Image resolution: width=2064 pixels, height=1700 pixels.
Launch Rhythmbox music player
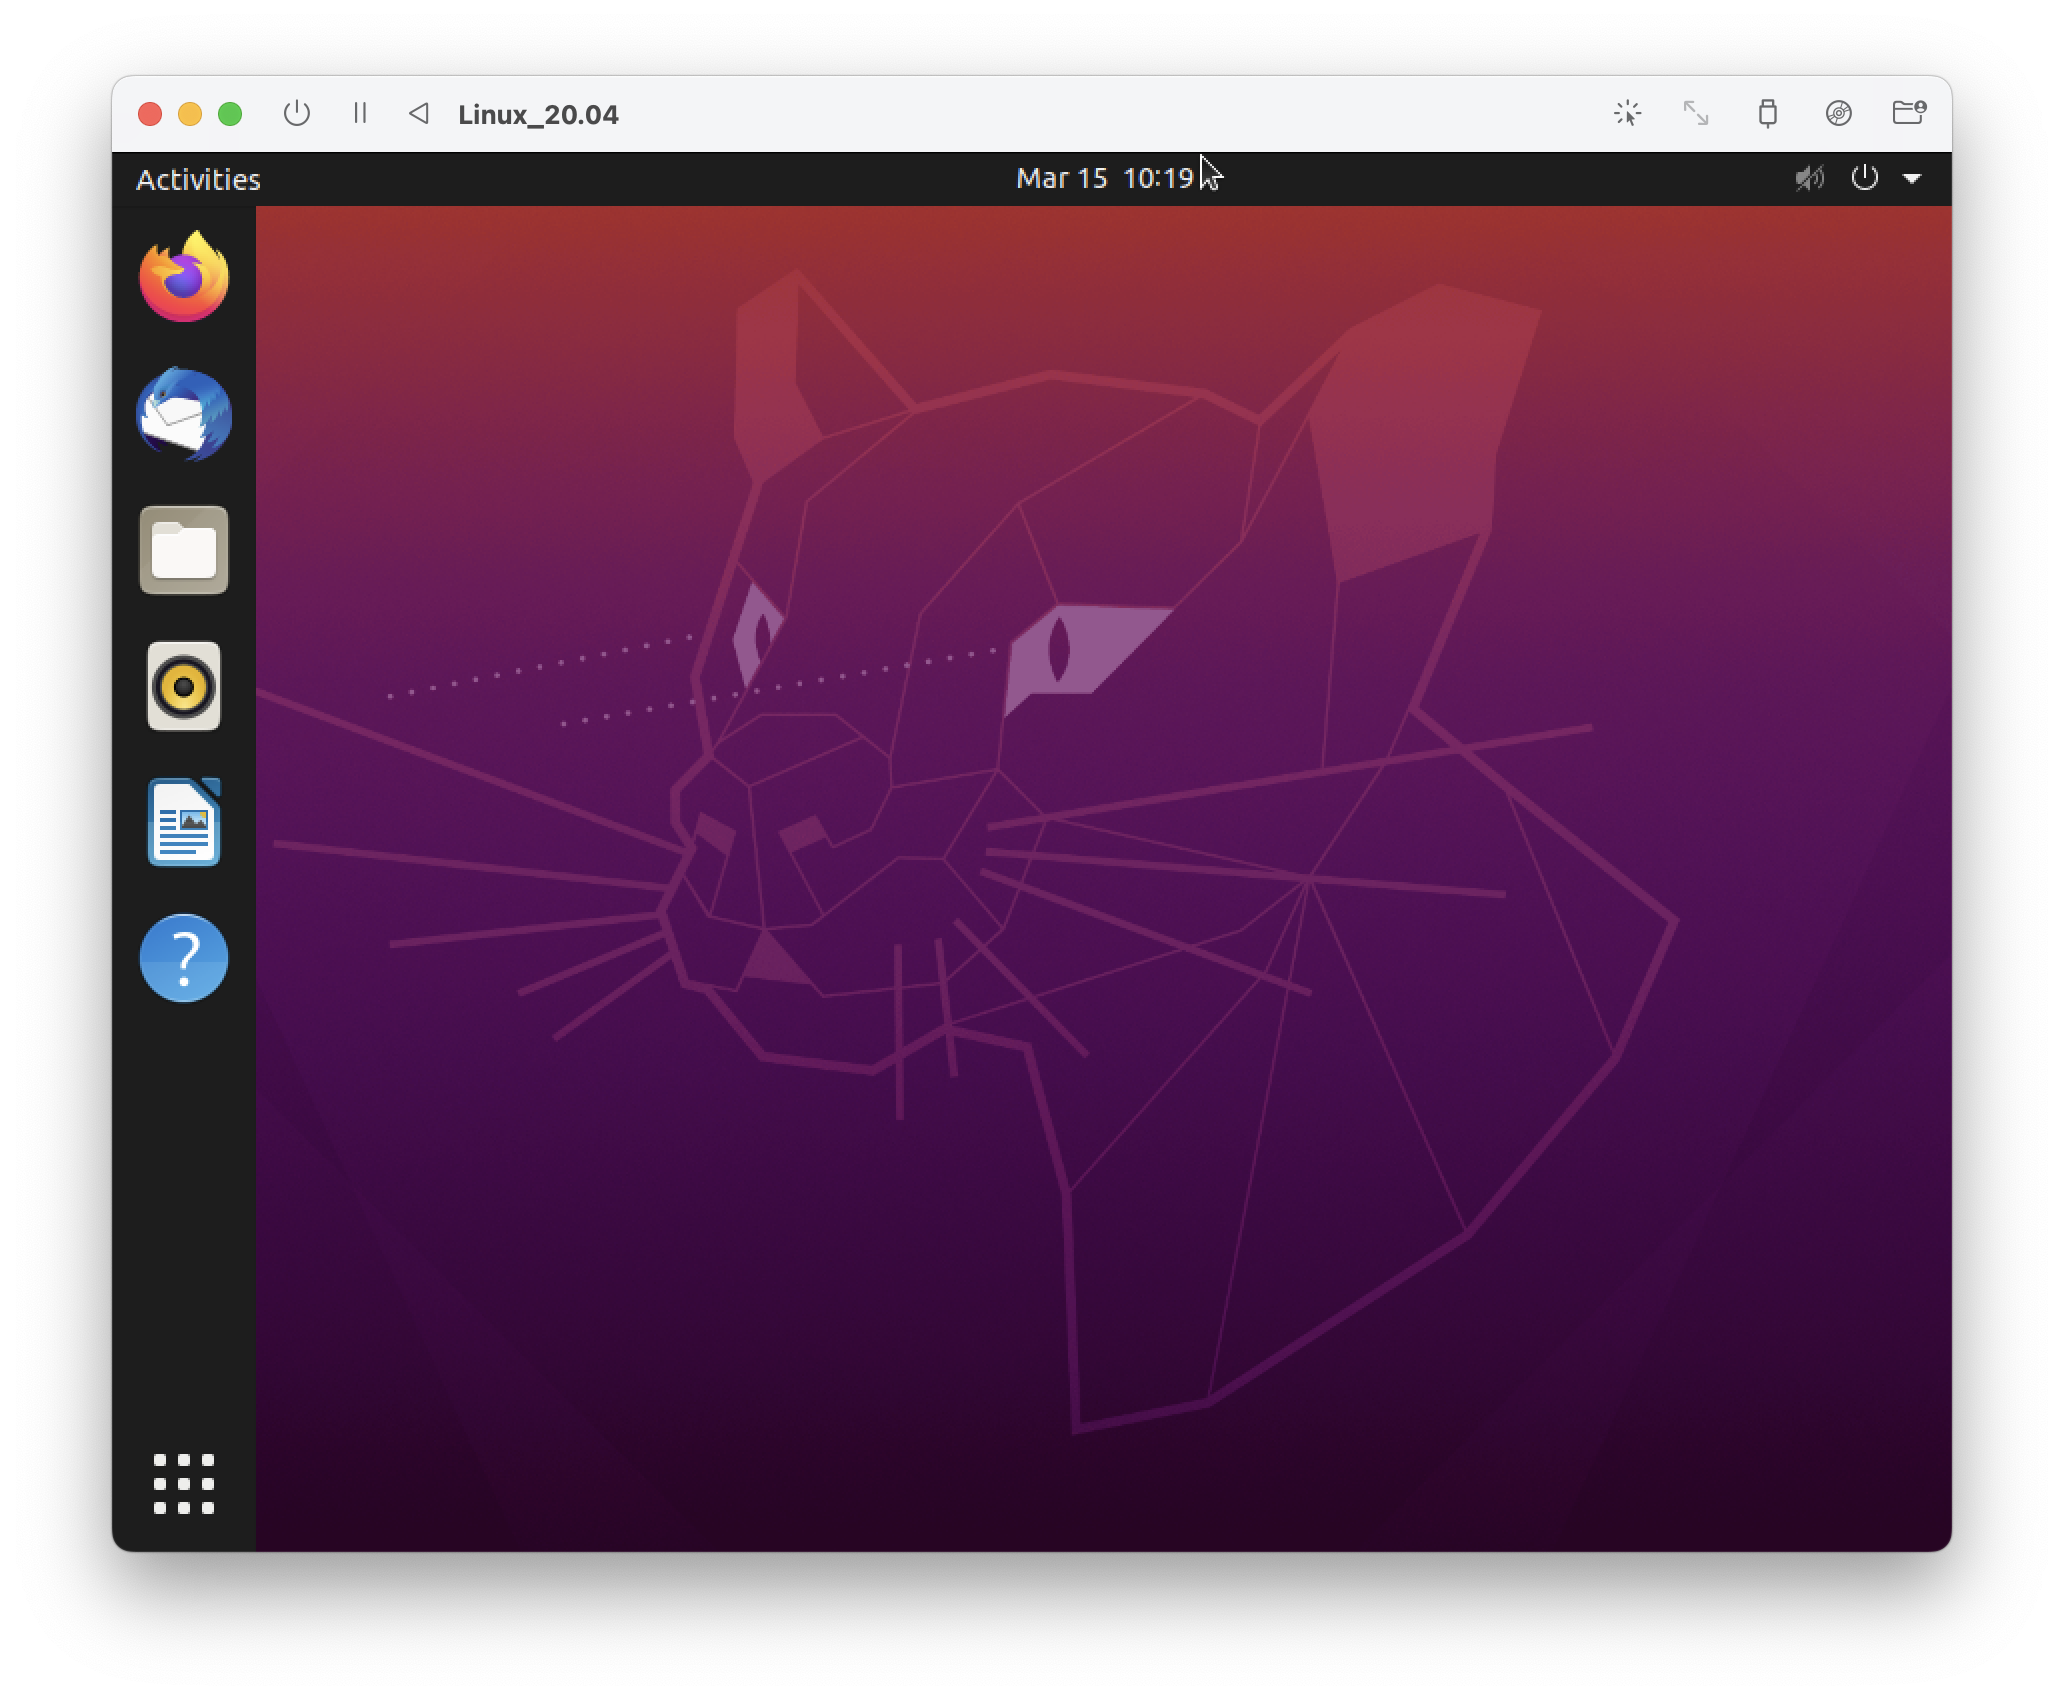[x=184, y=686]
